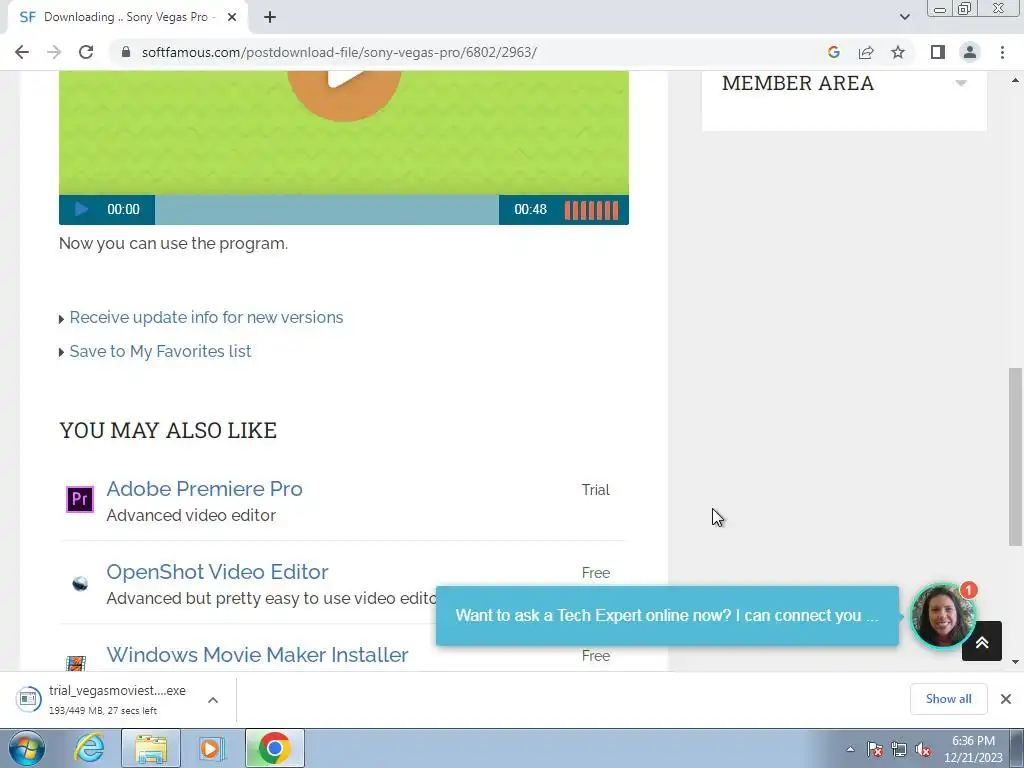Click the Tech Expert chat message bubble
1024x768 pixels.
coord(667,616)
